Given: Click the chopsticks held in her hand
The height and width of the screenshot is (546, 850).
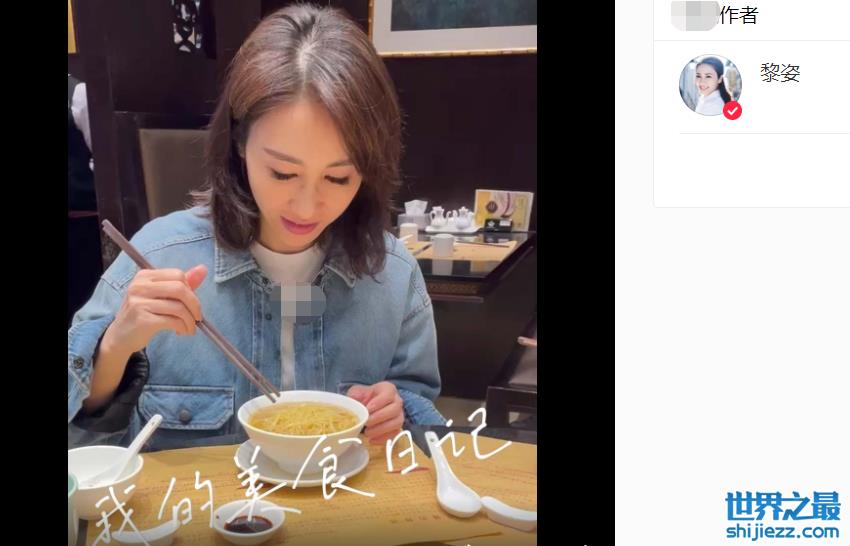Looking at the screenshot, I should pos(190,311).
